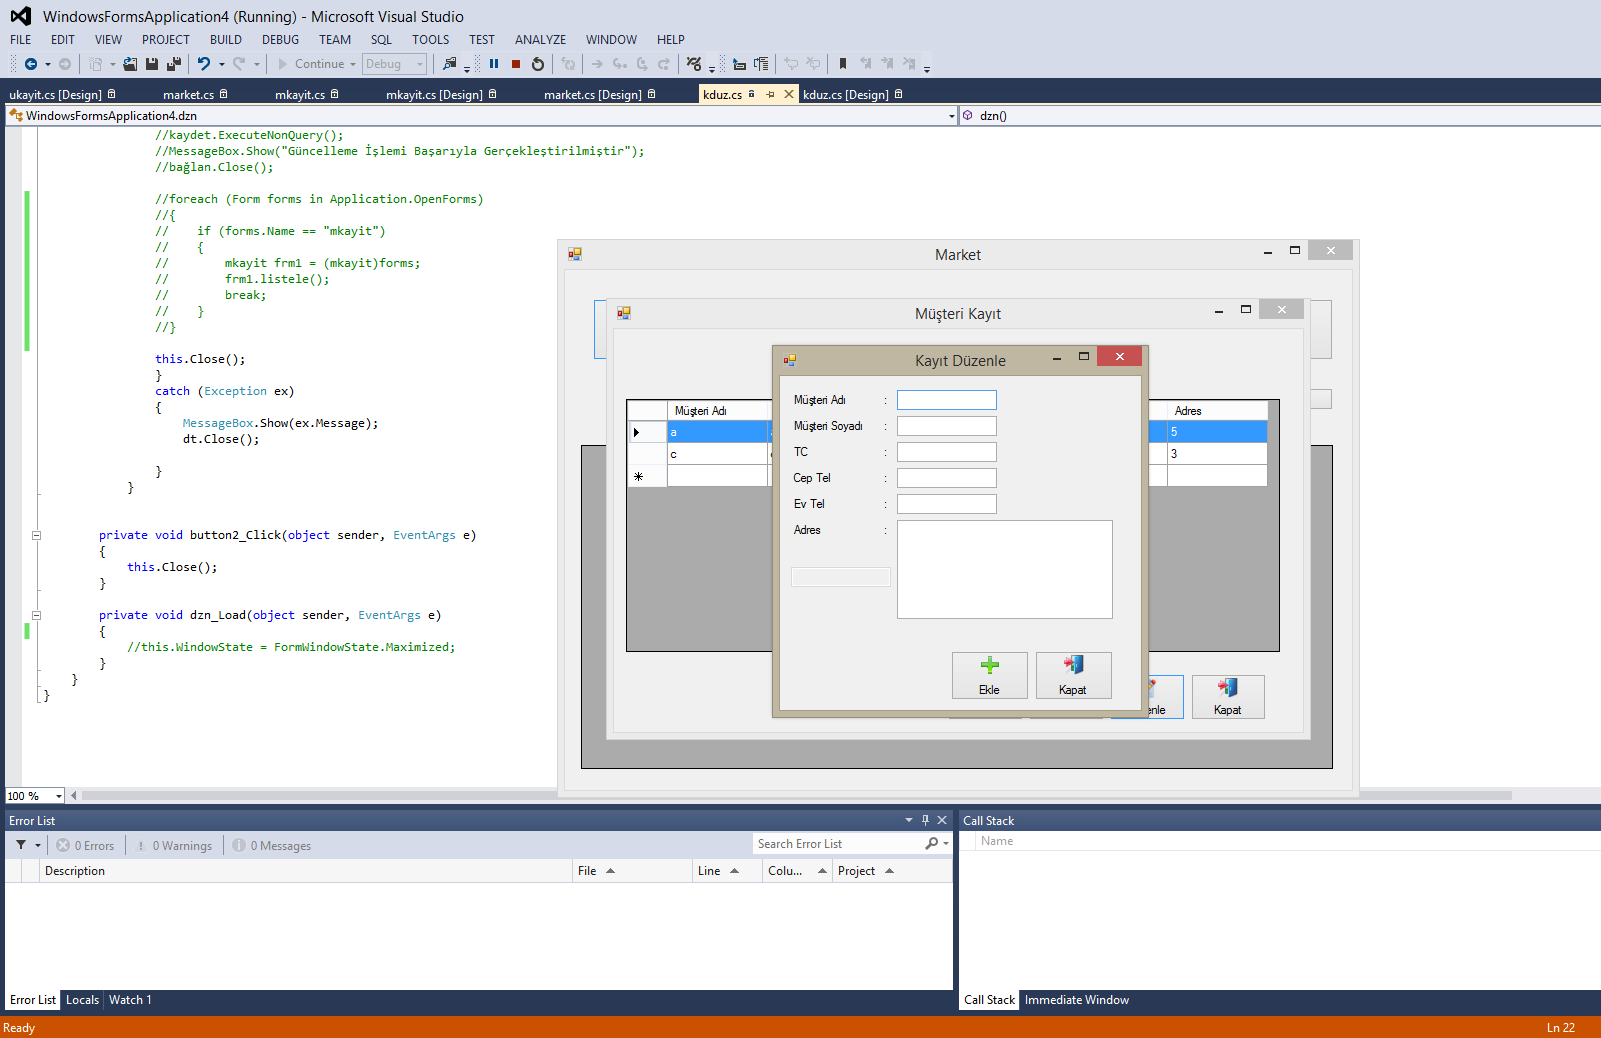Image resolution: width=1601 pixels, height=1038 pixels.
Task: Click the Ekle button in Kayıt Düzenle
Action: 990,675
